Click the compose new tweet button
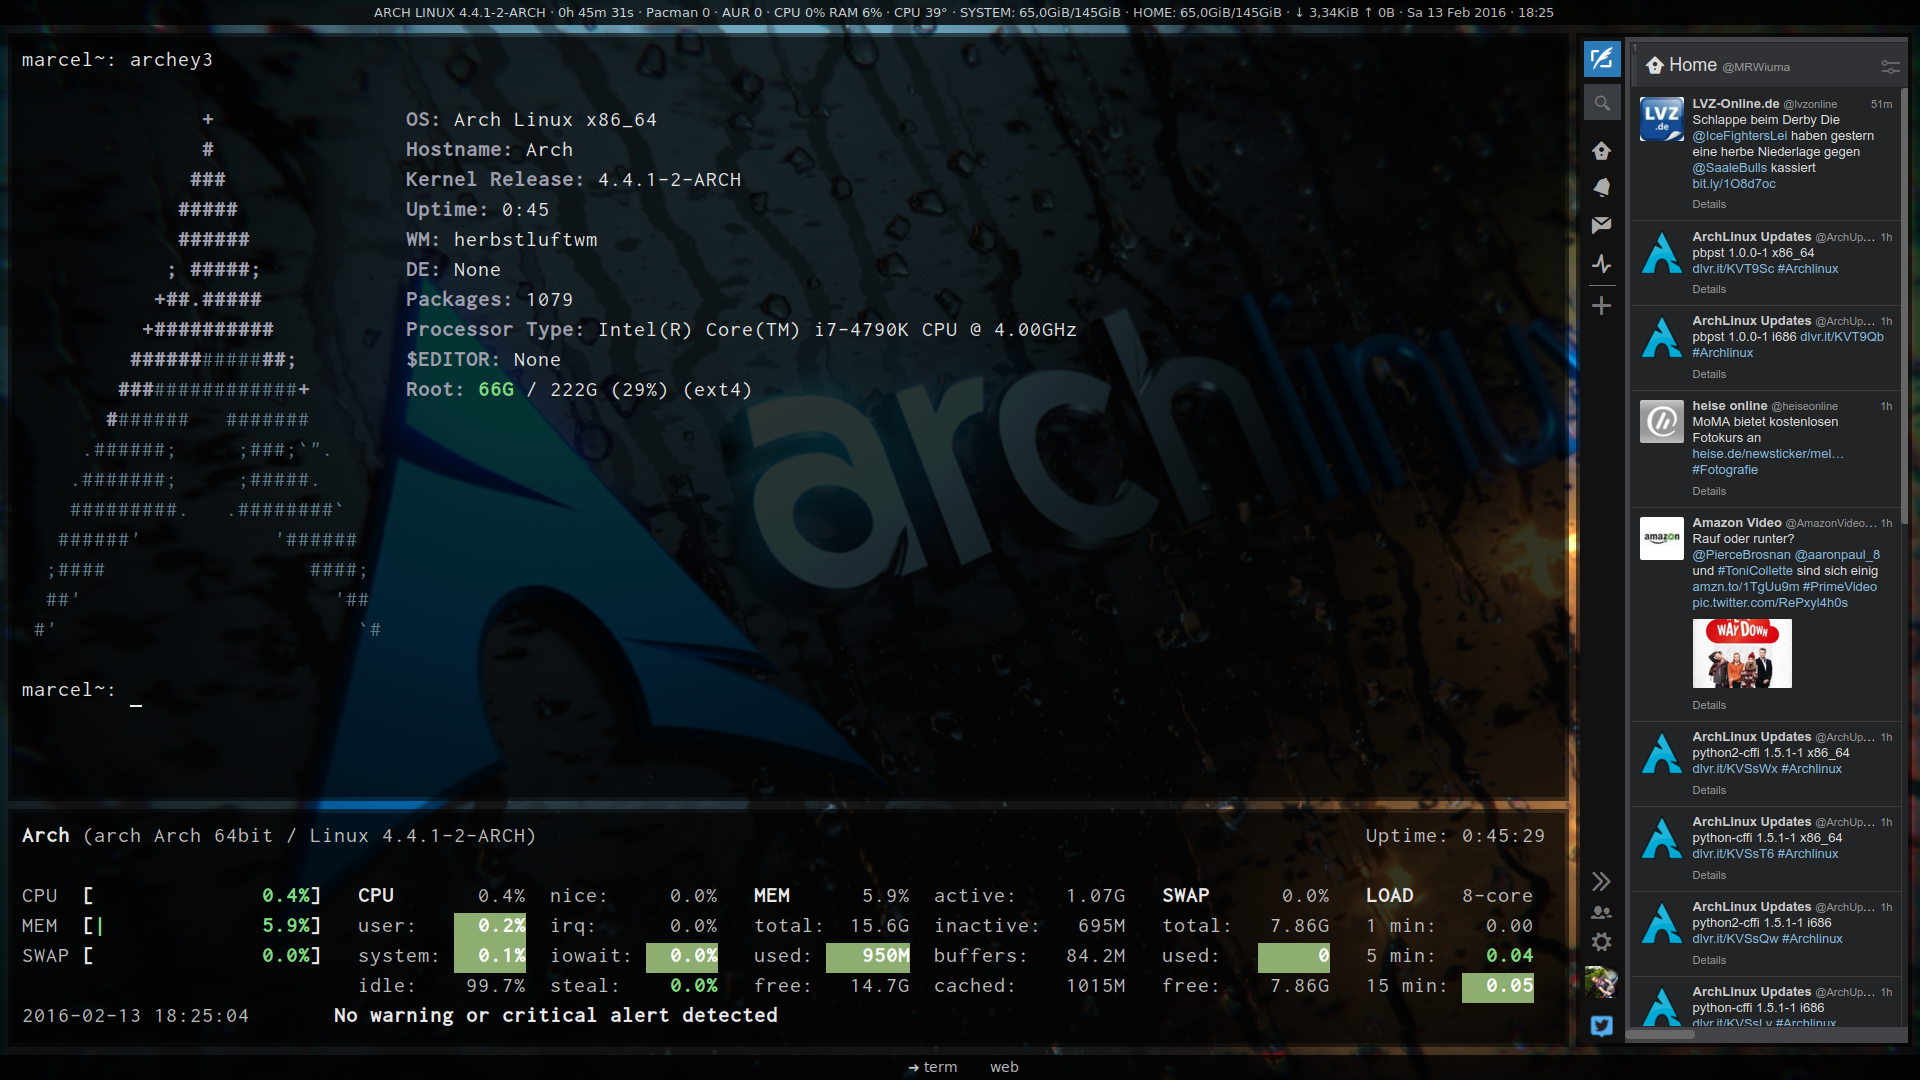 tap(1601, 59)
